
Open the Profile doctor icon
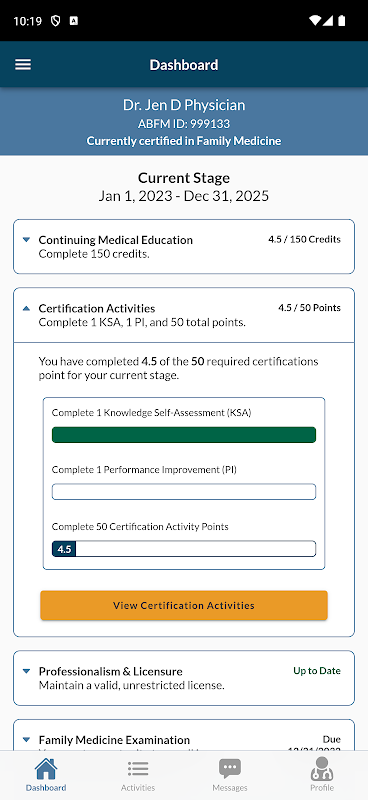pos(322,768)
